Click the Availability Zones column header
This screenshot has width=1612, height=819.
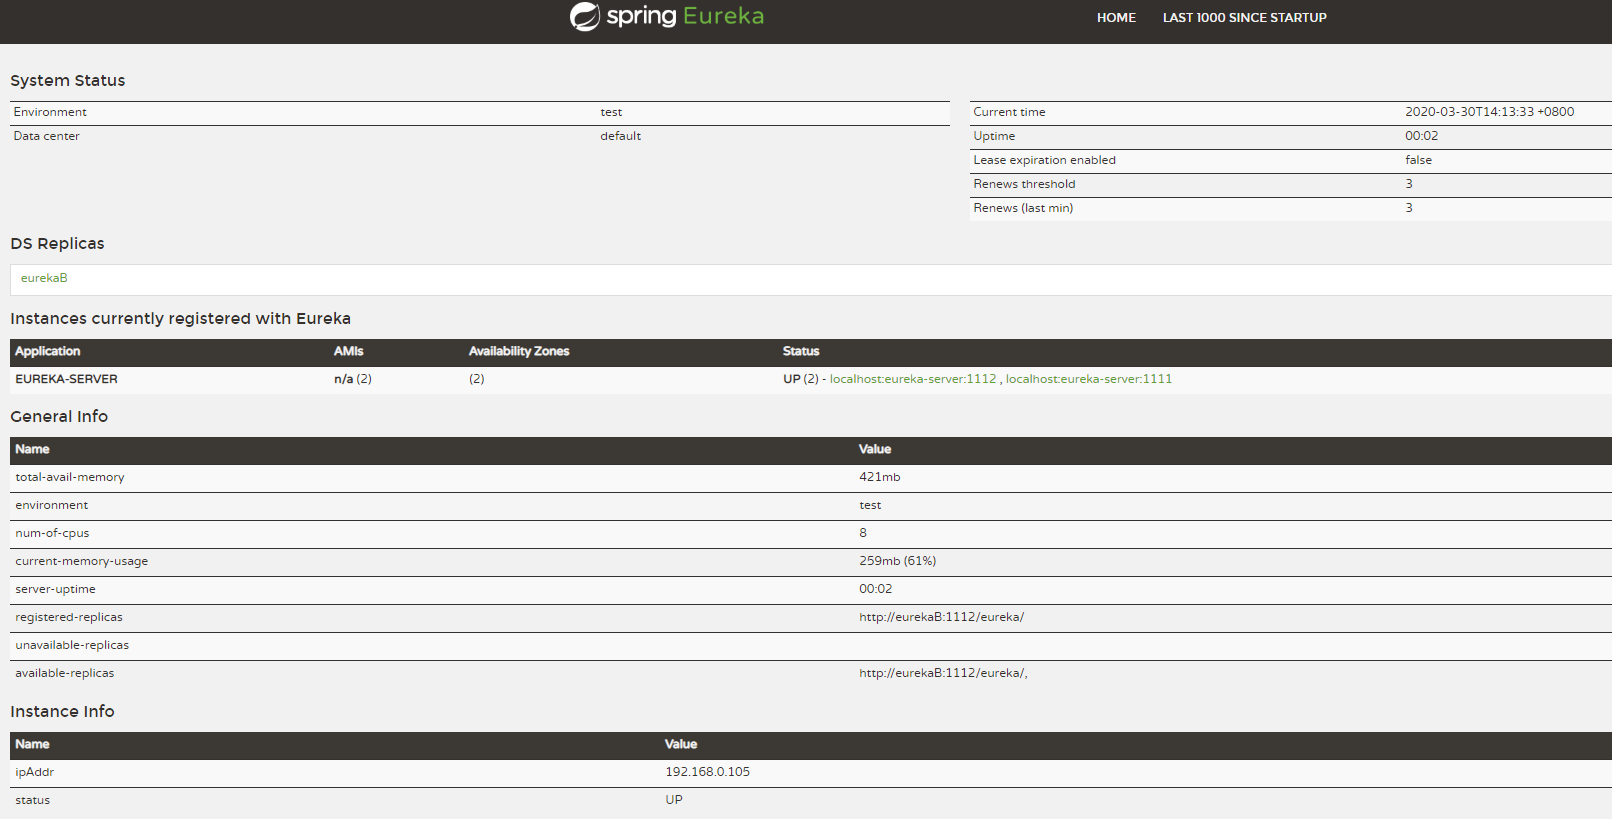[519, 351]
